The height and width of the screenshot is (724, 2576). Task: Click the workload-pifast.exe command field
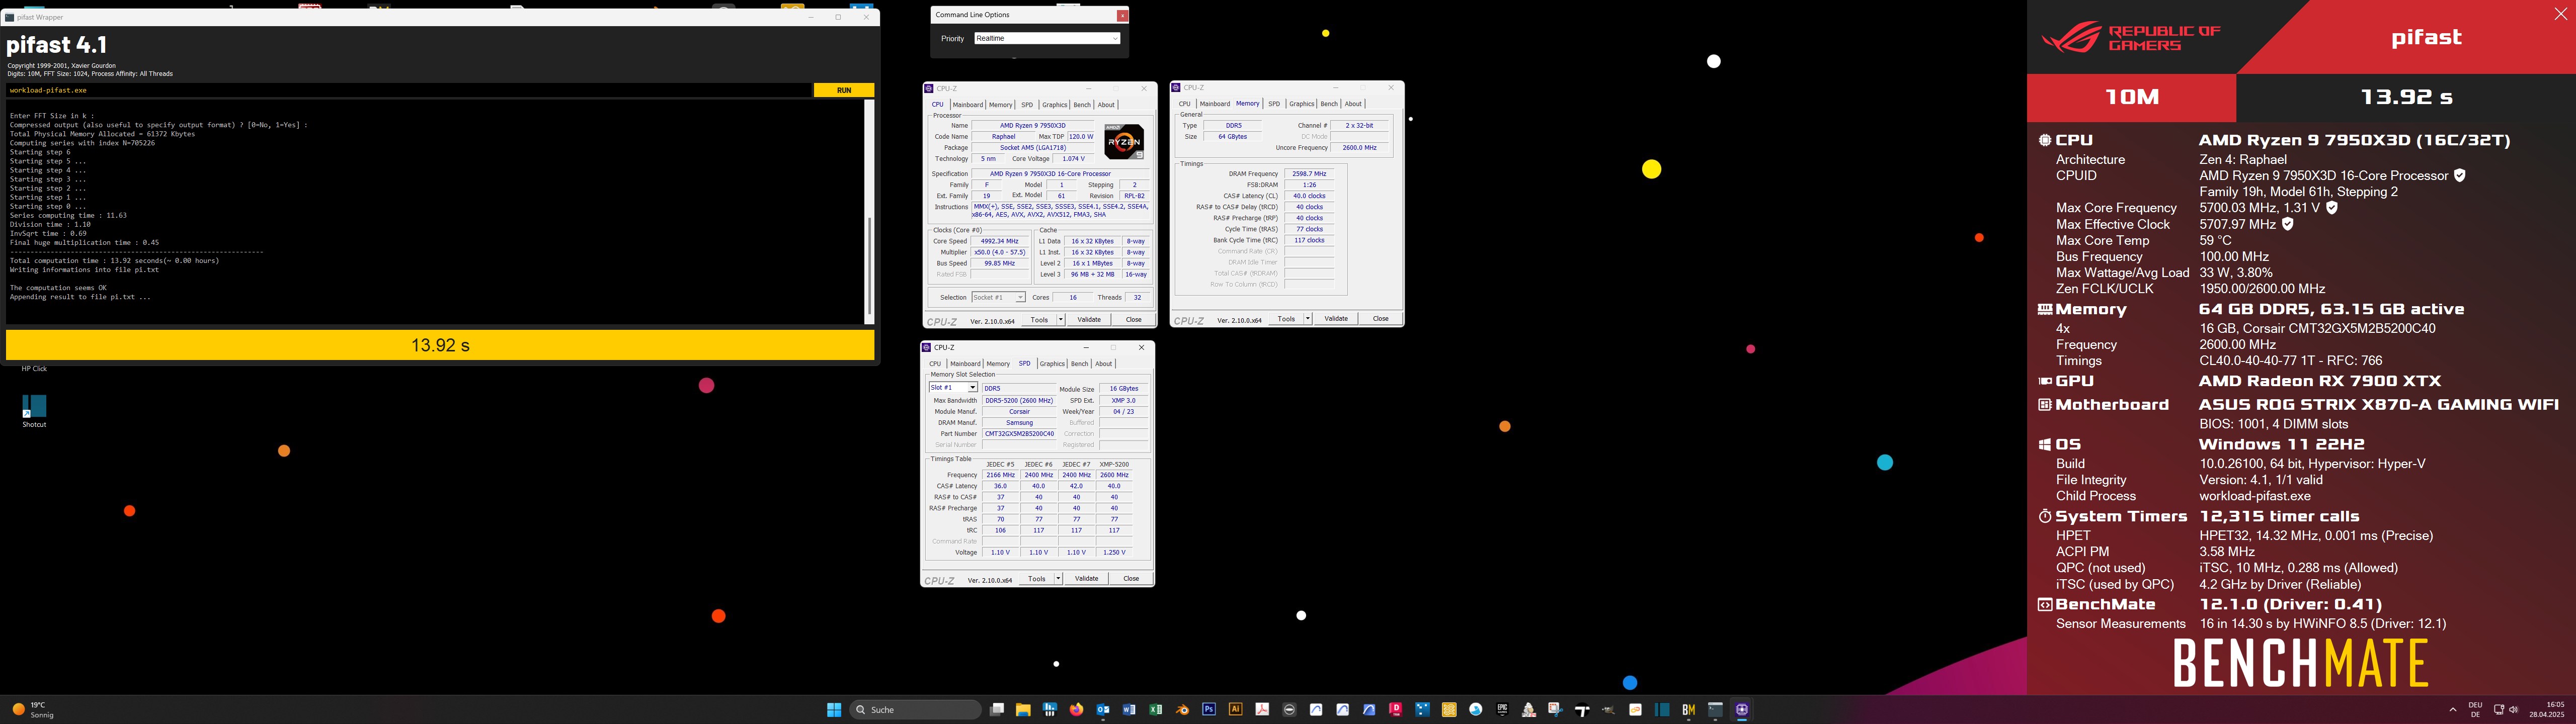coord(409,90)
